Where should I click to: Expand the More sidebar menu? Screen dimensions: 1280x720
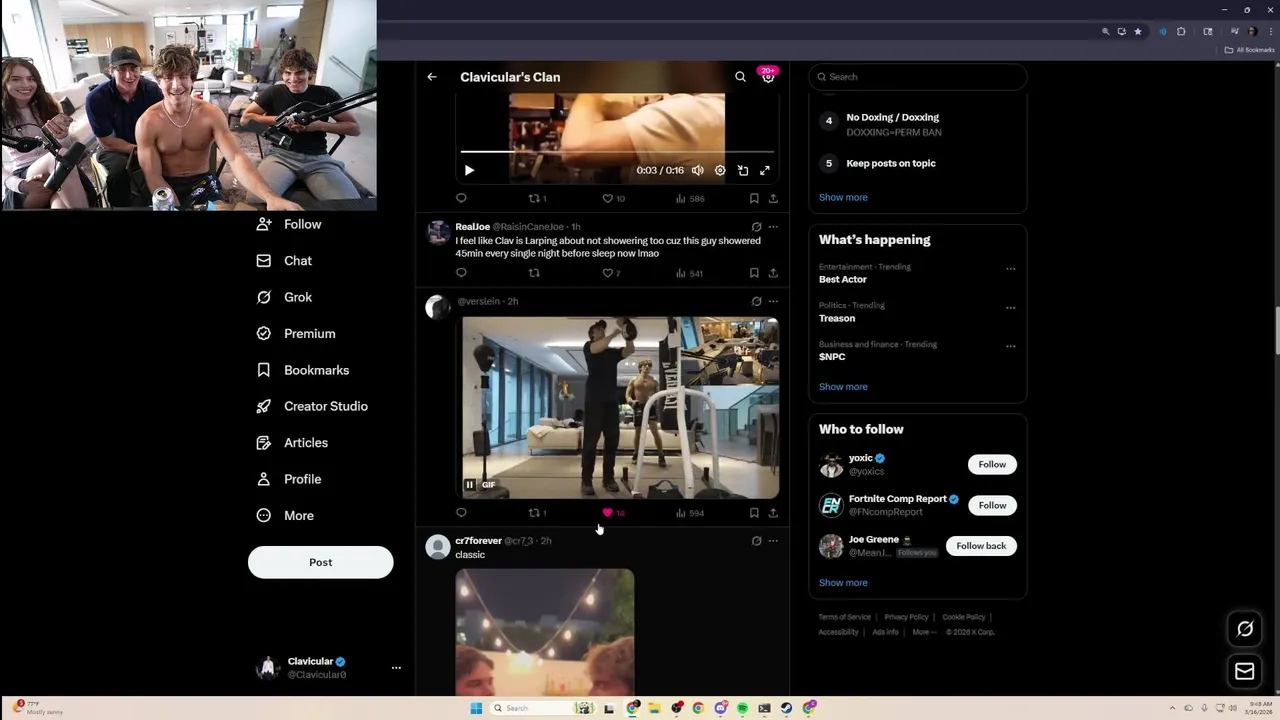click(x=285, y=516)
